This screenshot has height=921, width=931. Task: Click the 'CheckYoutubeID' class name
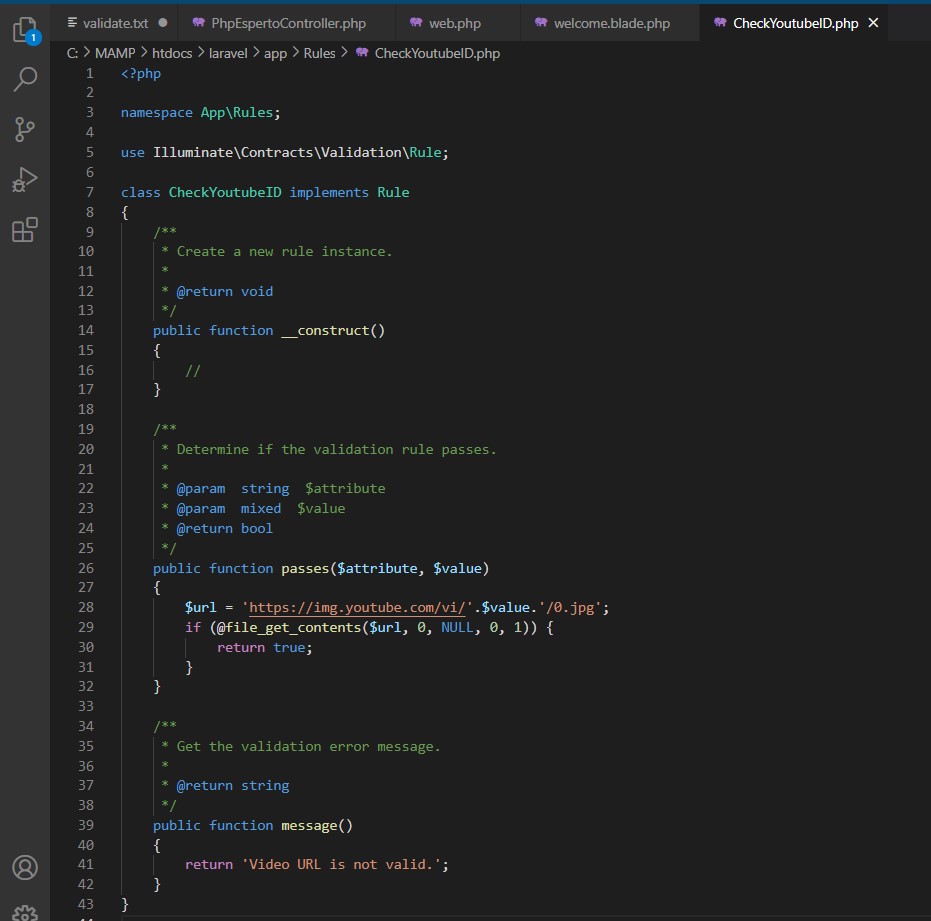click(x=225, y=192)
